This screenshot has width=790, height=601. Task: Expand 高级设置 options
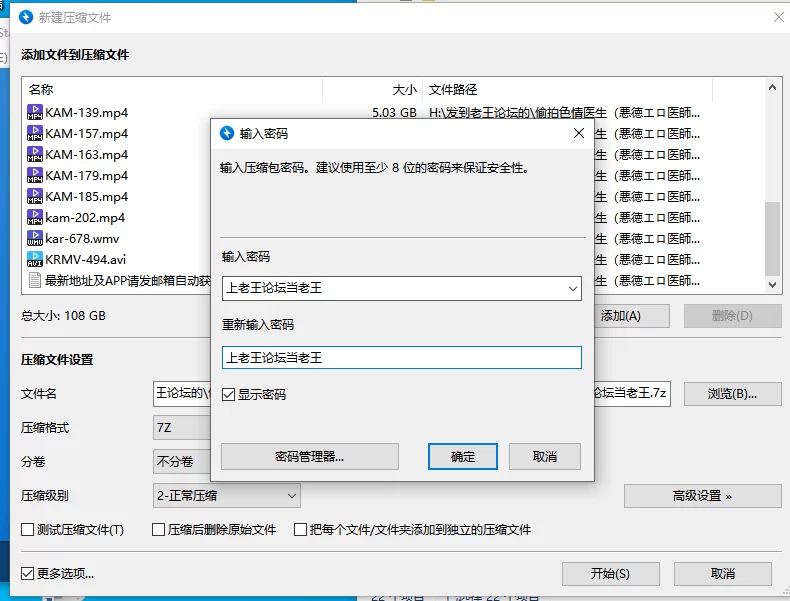click(702, 496)
